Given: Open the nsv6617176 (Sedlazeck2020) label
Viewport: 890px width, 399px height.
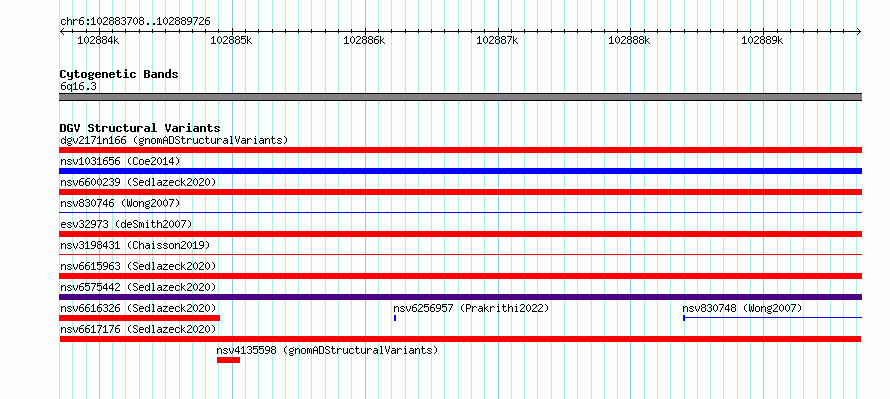Looking at the screenshot, I should pyautogui.click(x=138, y=329).
